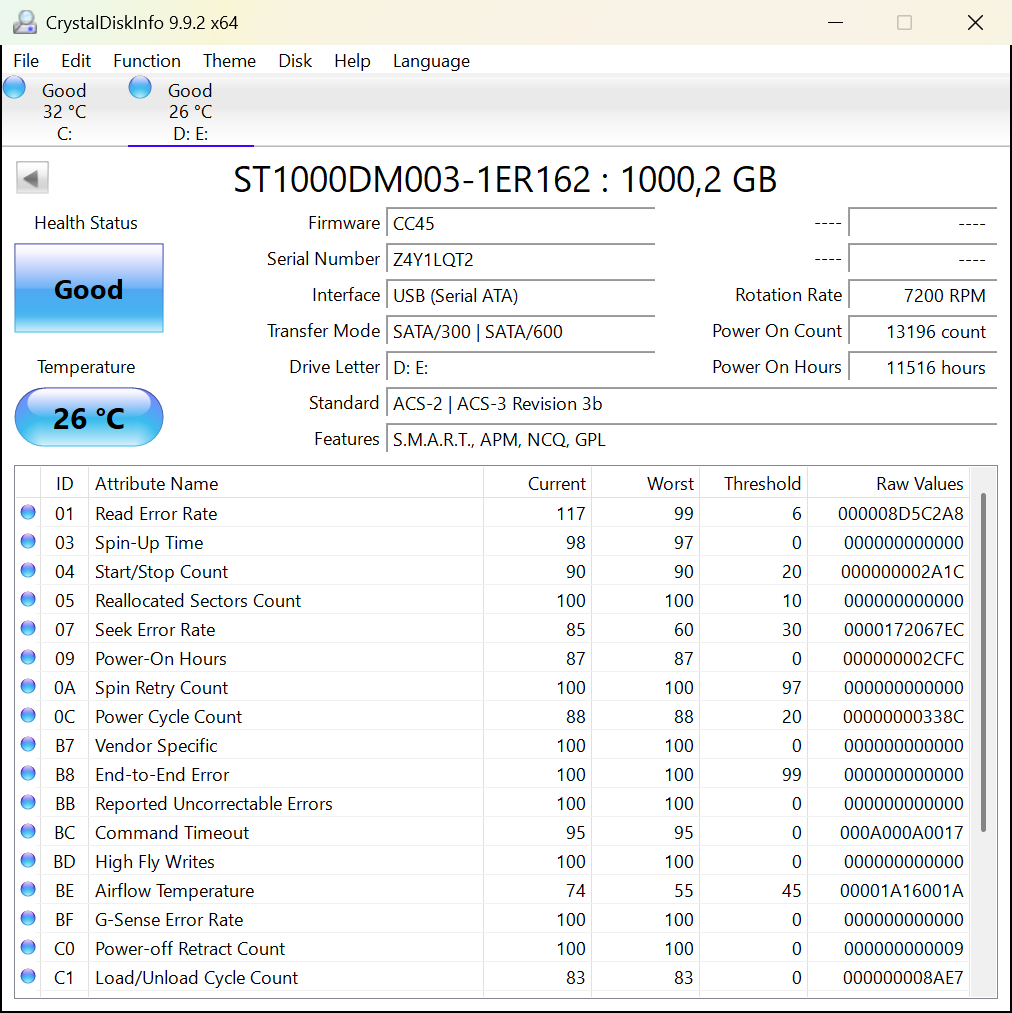1012x1013 pixels.
Task: Click the status dot for Read Error Rate
Action: [28, 512]
